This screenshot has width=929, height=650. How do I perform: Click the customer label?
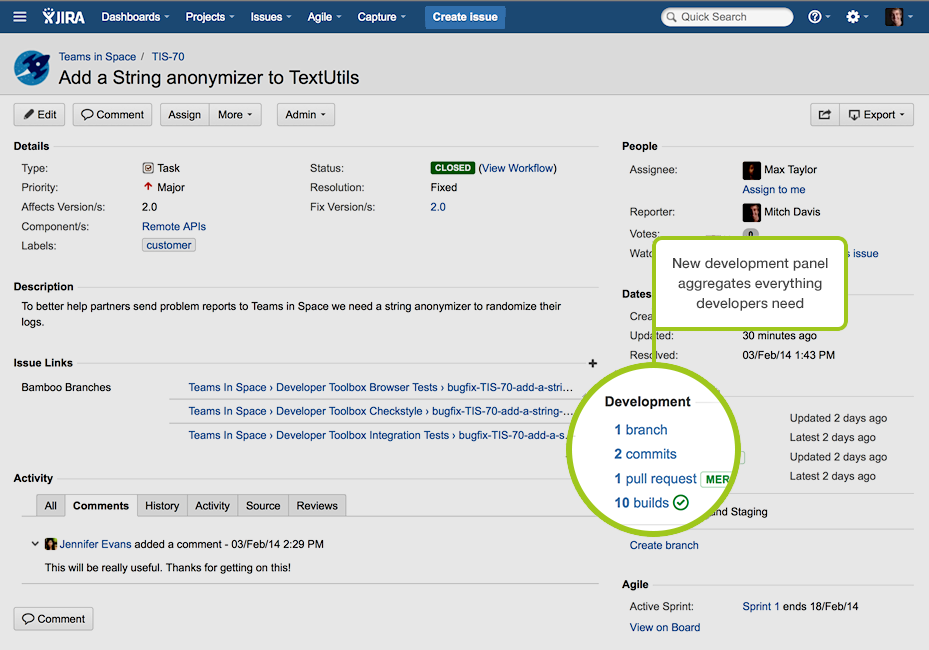(169, 245)
